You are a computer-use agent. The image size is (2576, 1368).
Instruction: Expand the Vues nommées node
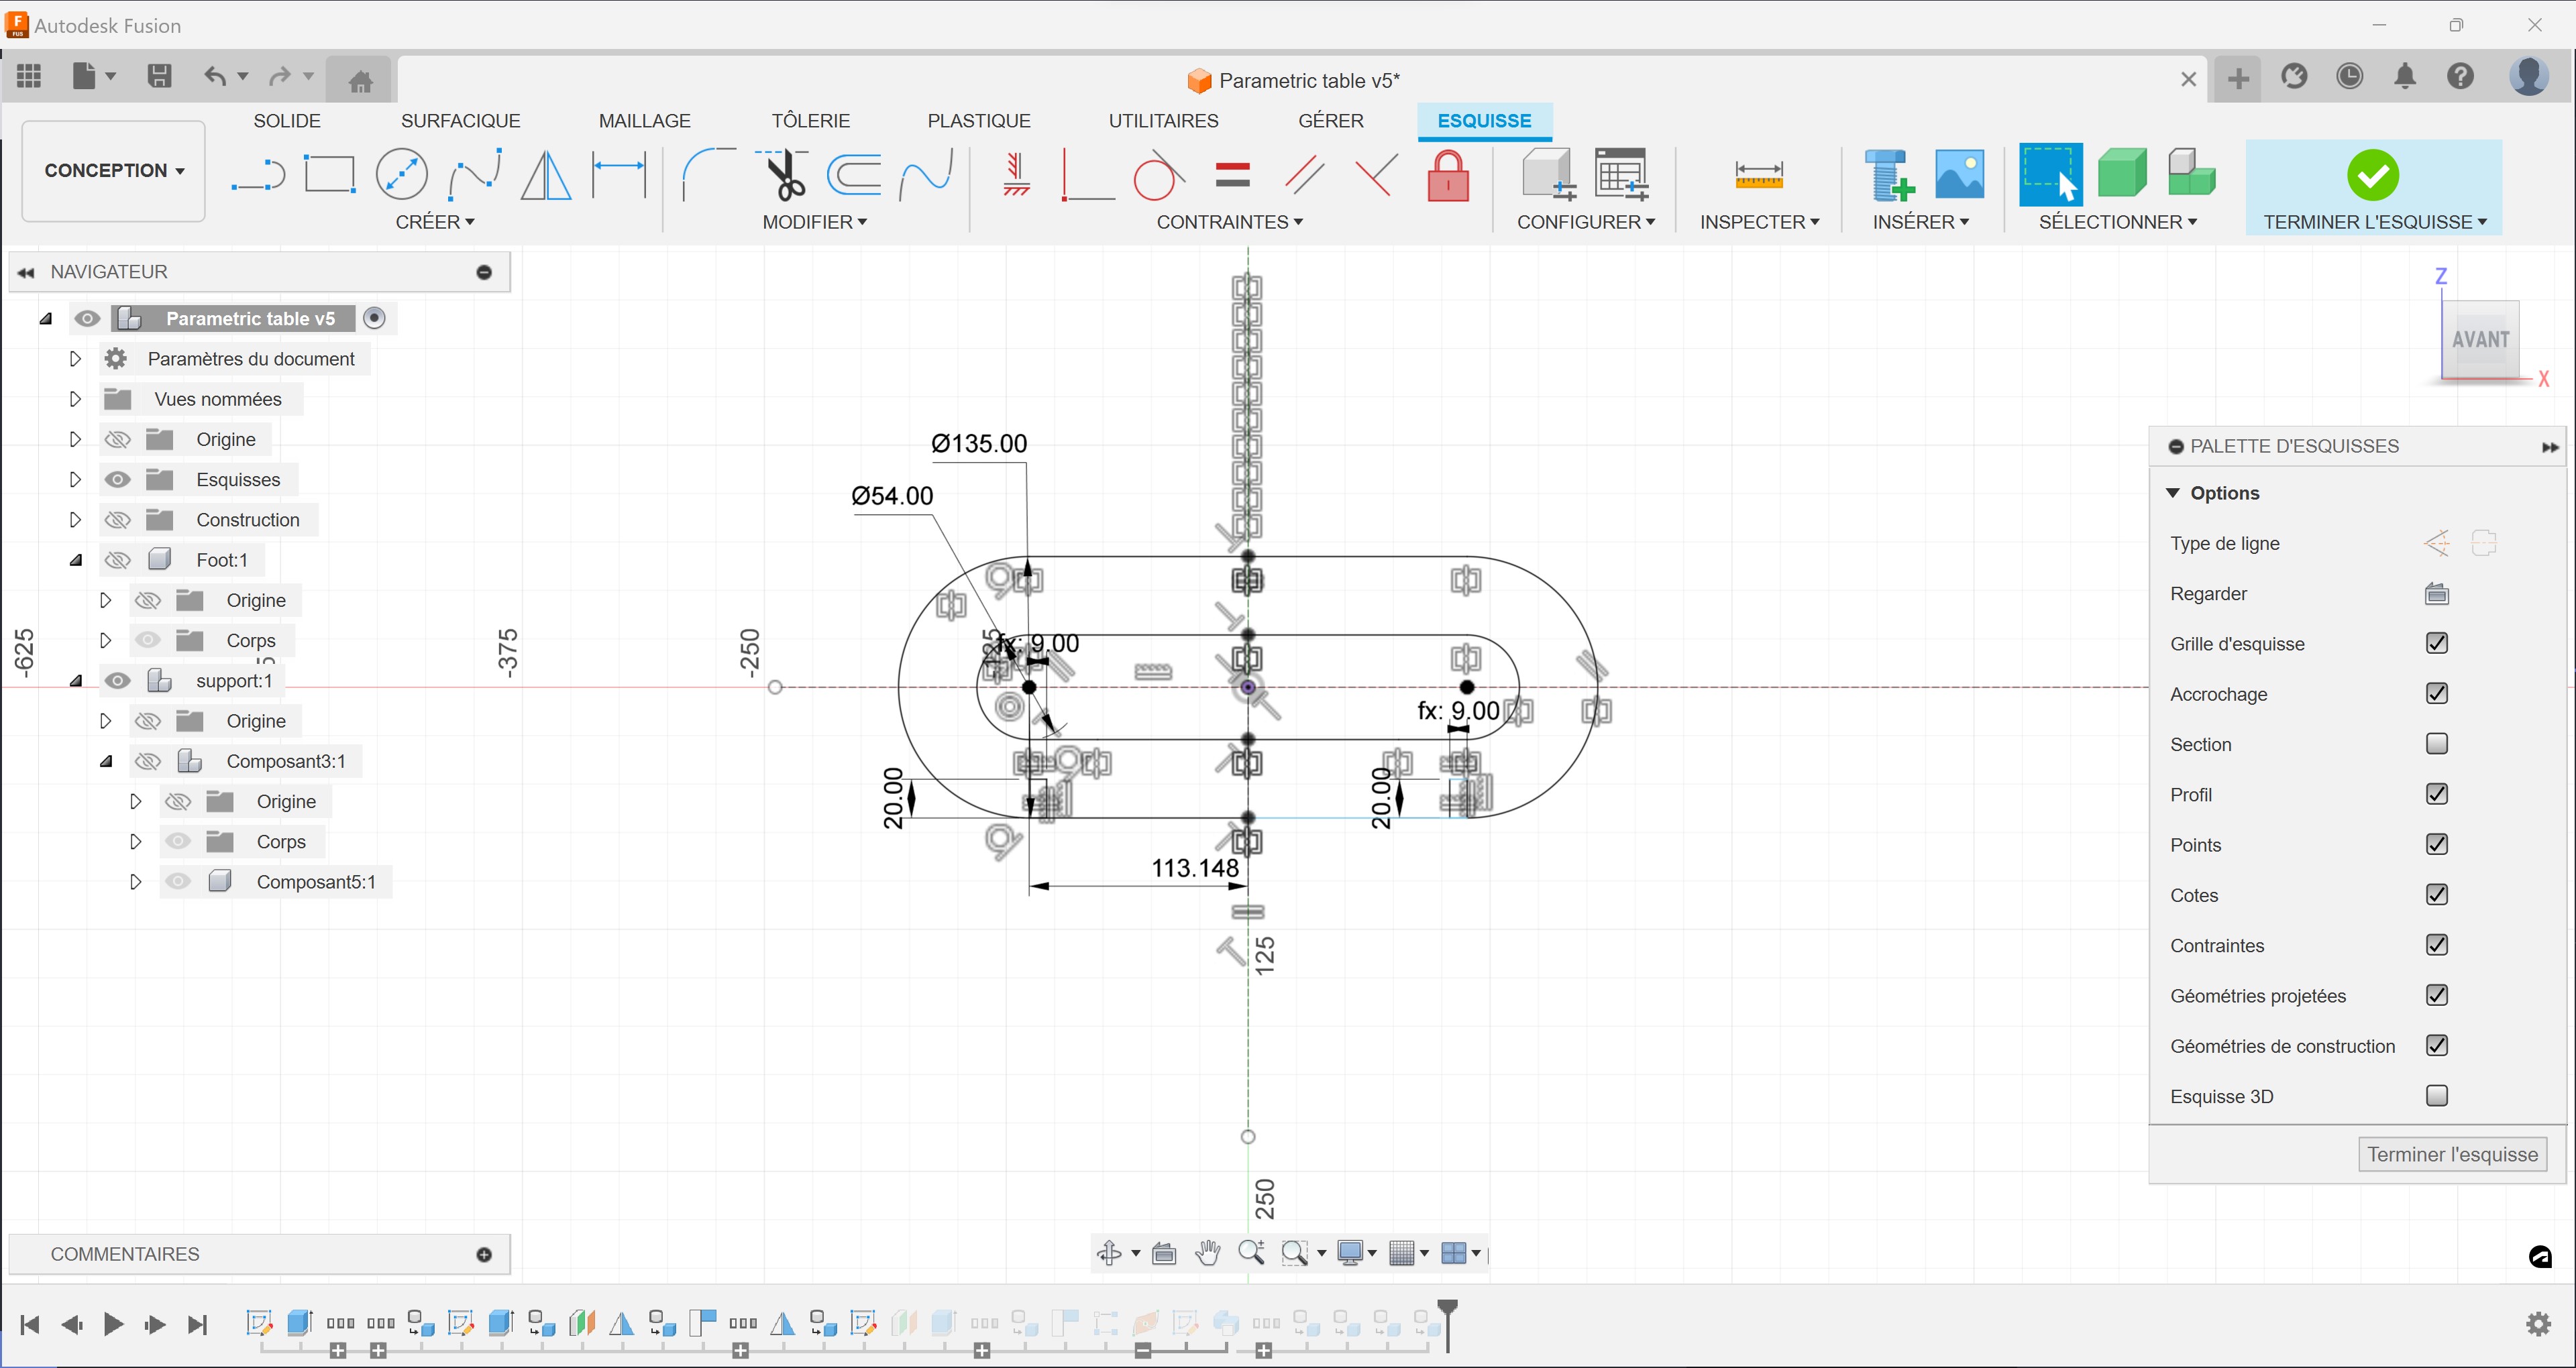coord(75,399)
